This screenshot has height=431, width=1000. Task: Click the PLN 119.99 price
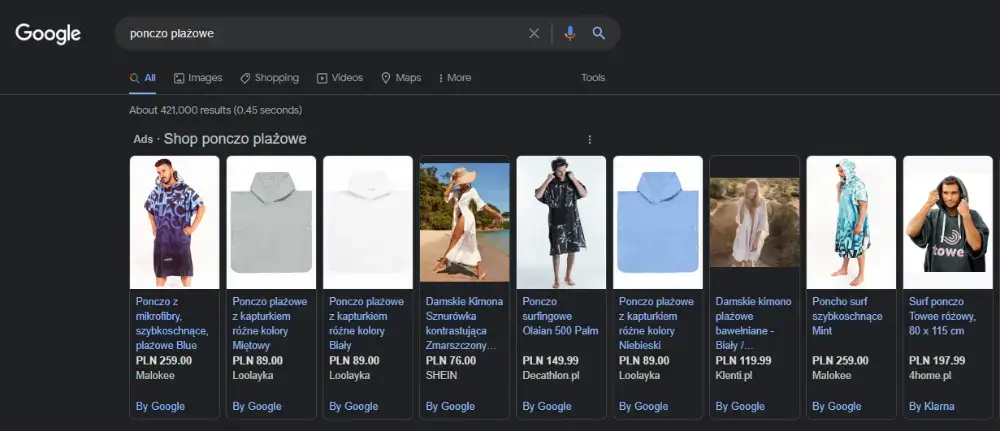[x=744, y=361]
